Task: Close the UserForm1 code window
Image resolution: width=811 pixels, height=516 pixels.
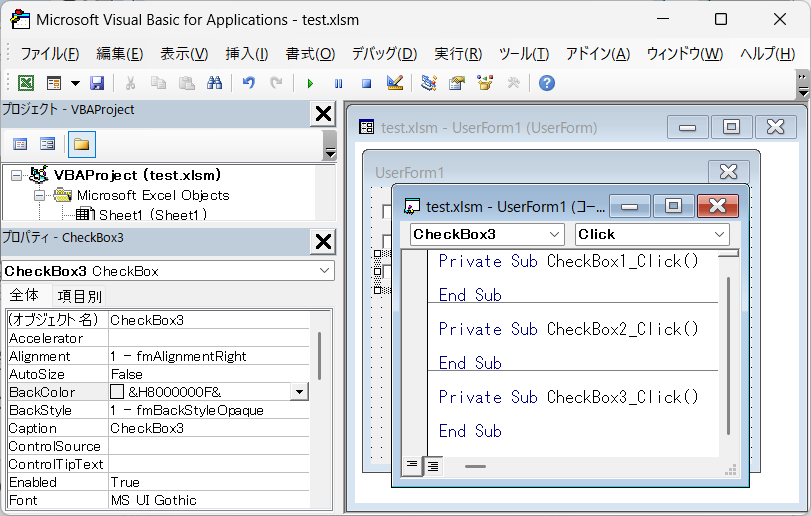Action: (x=718, y=206)
